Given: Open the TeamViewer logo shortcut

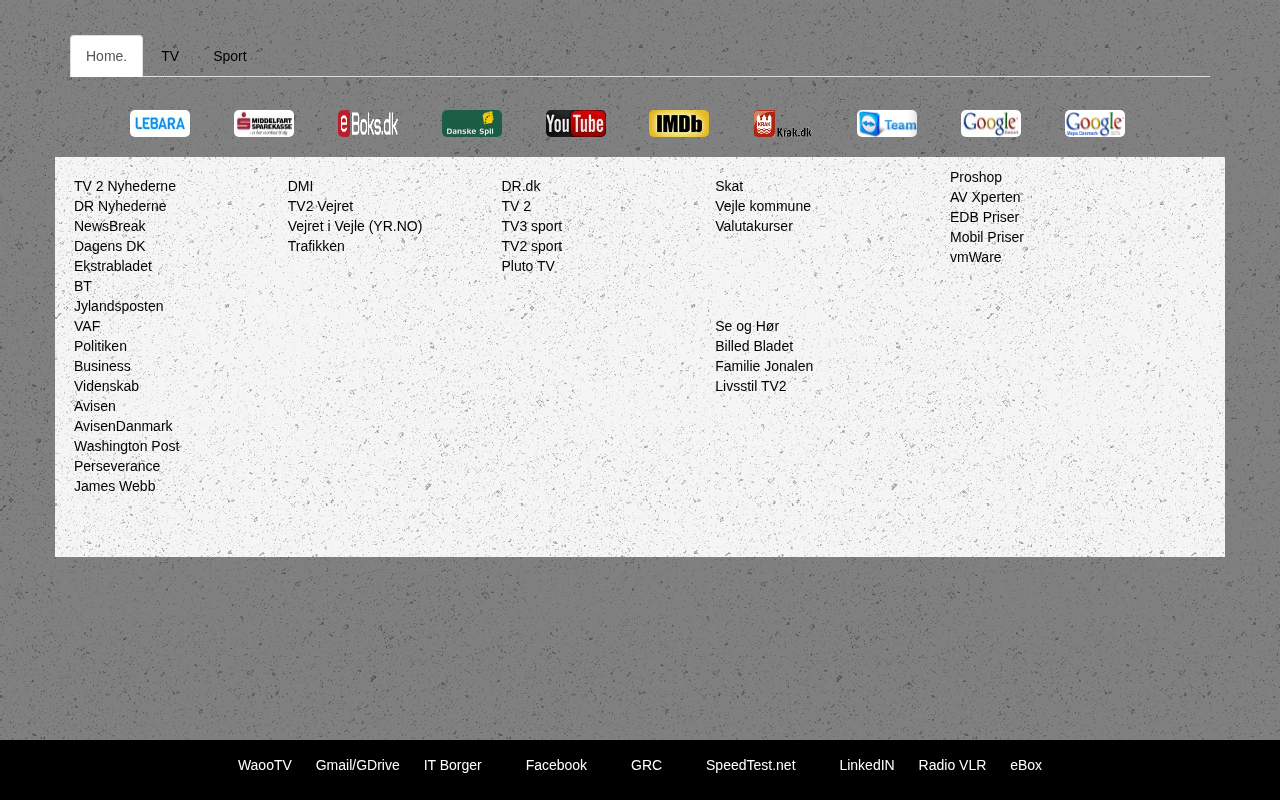Looking at the screenshot, I should pos(887,123).
